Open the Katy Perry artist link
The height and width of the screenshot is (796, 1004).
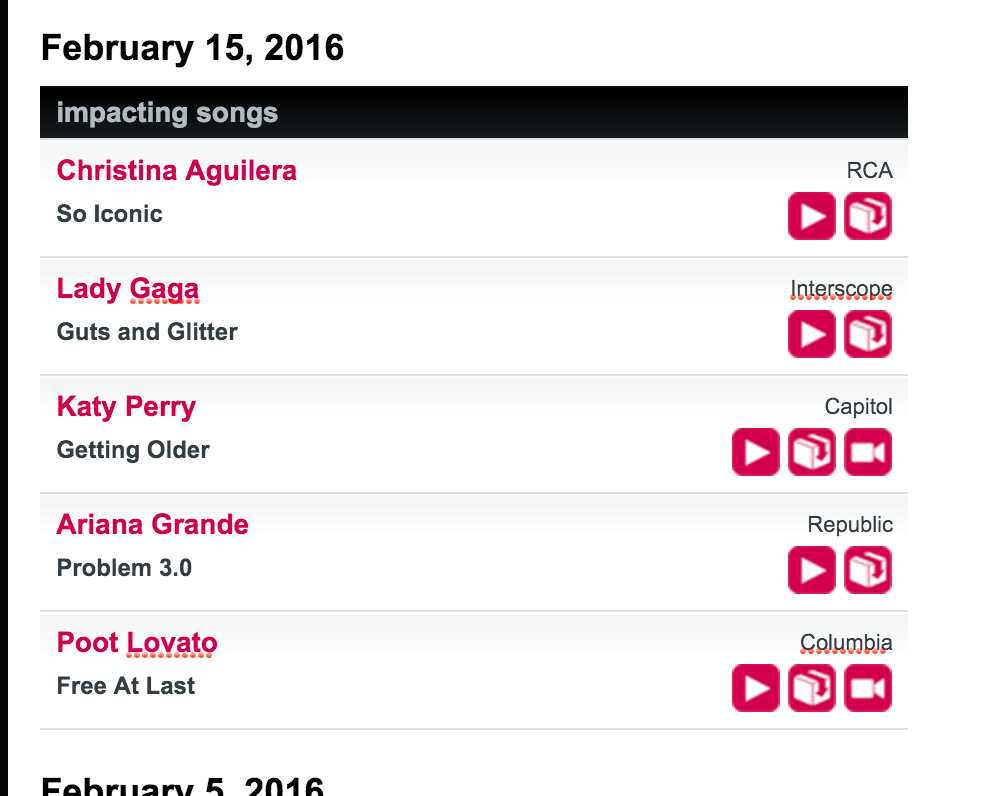point(126,407)
